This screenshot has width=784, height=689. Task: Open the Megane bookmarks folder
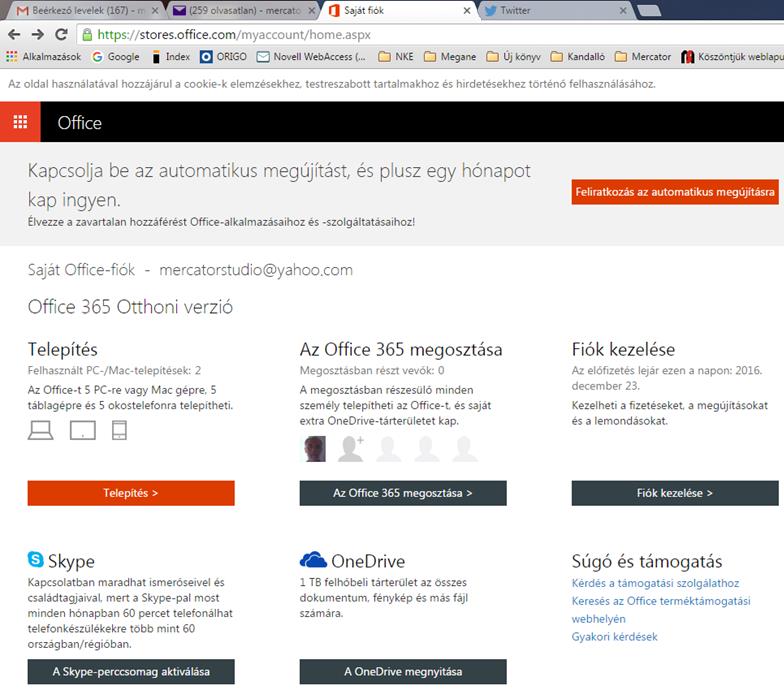(x=450, y=56)
